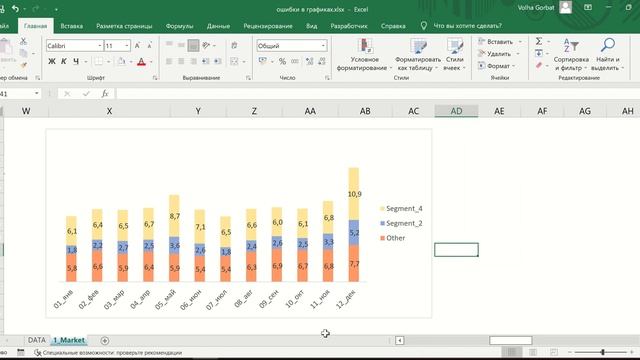Open the Формулы ribbon tab

coord(179,26)
